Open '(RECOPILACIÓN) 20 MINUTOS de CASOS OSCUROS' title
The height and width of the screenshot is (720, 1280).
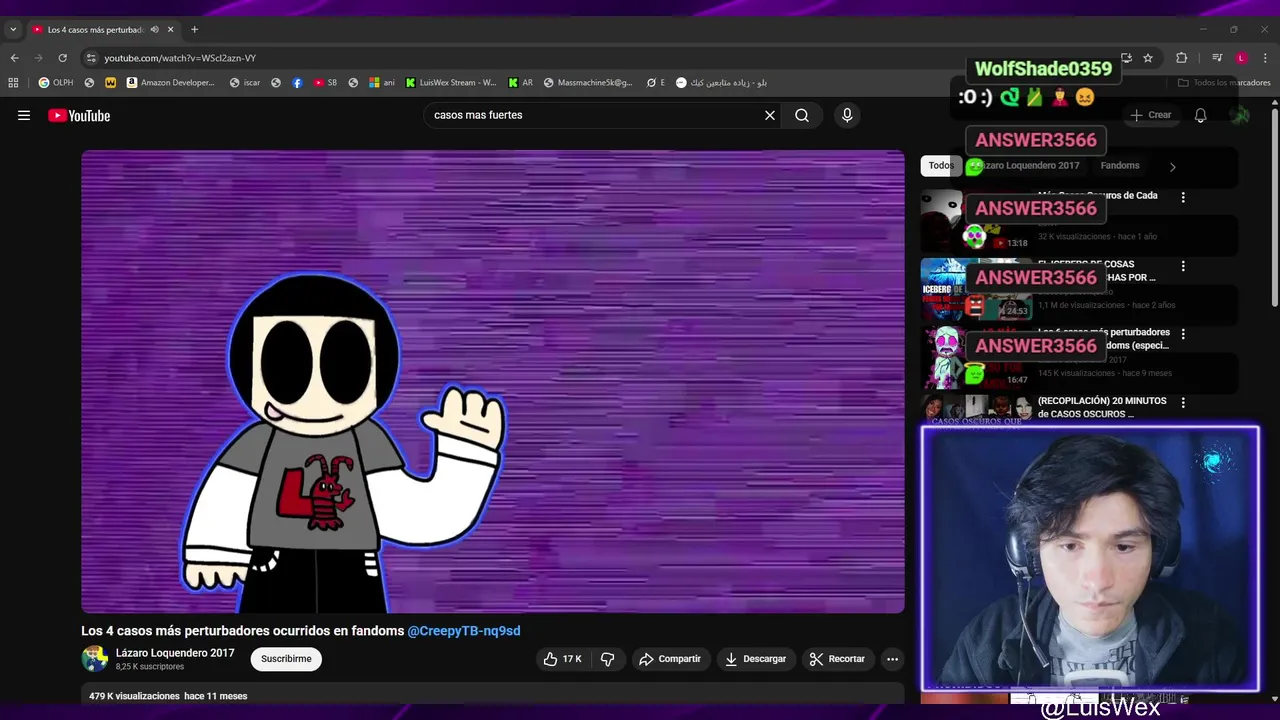tap(1102, 407)
